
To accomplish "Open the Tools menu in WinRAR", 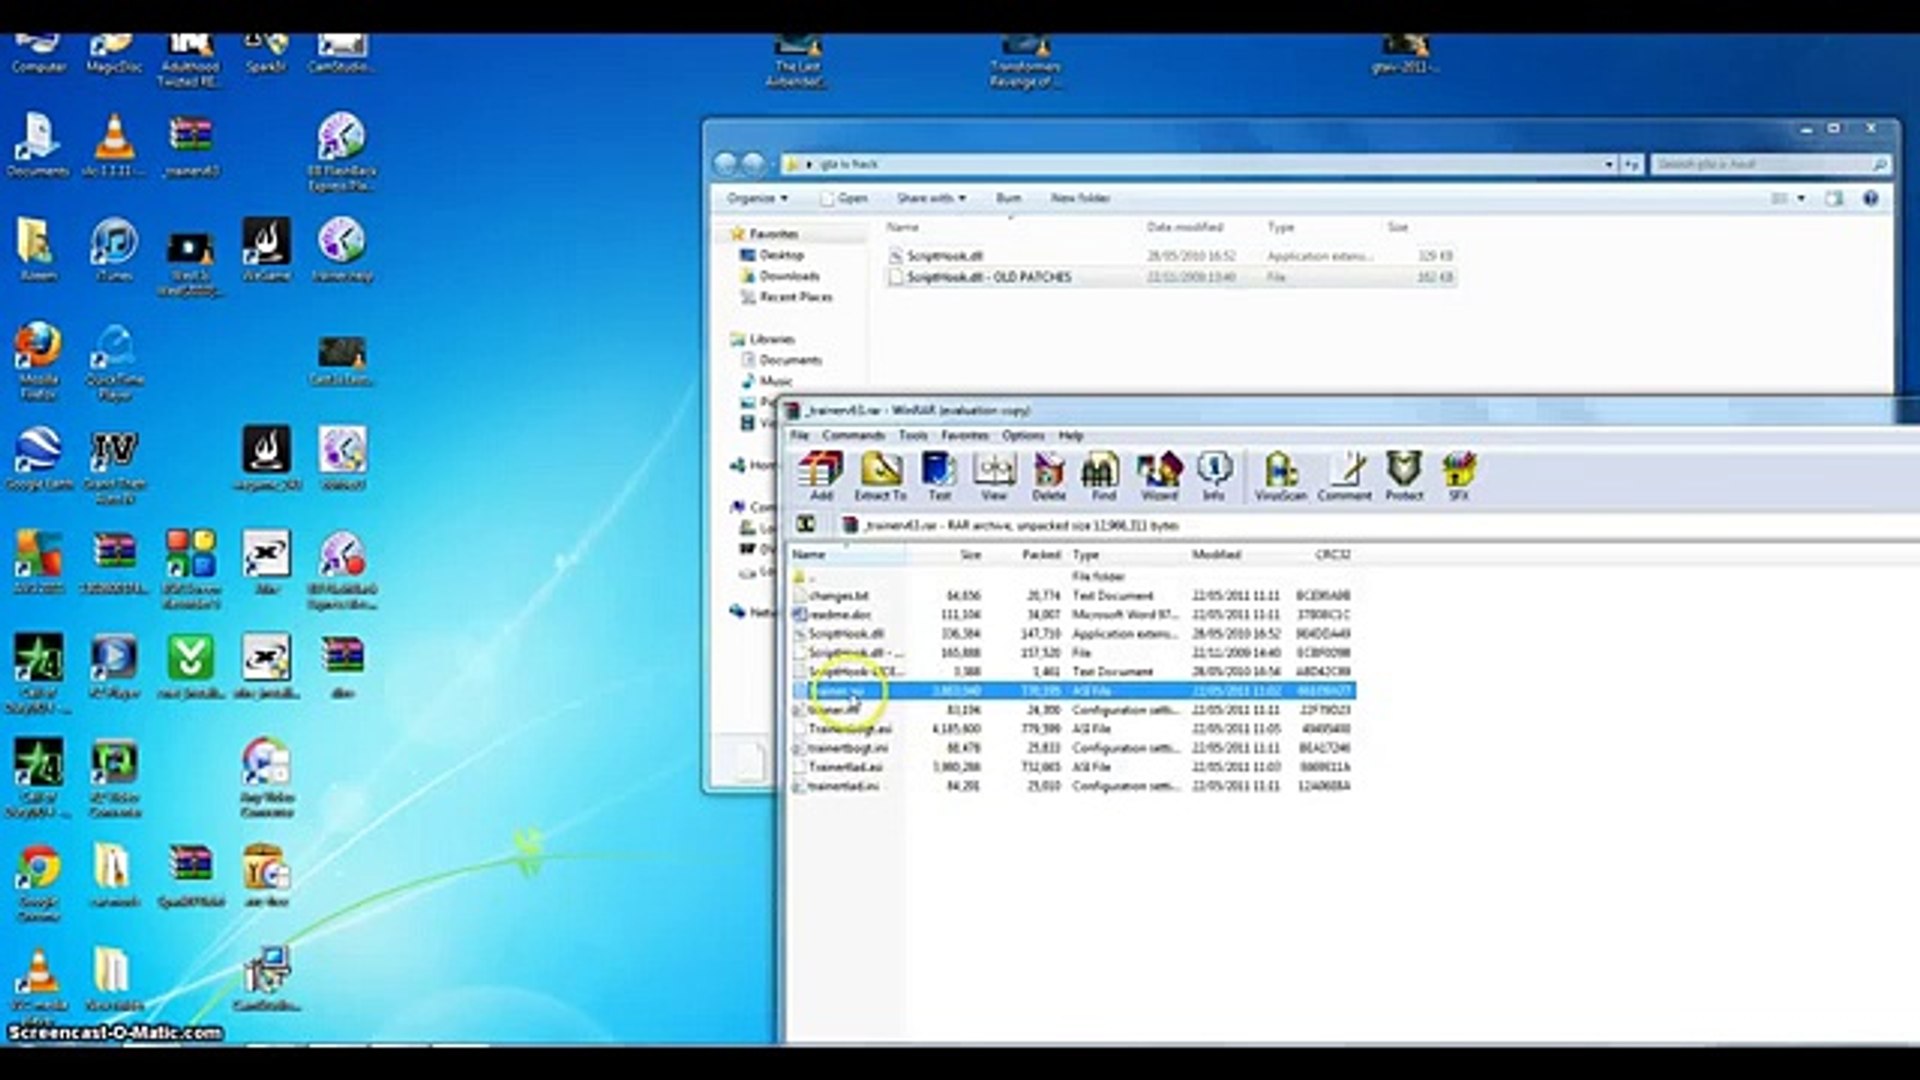I will (x=913, y=435).
